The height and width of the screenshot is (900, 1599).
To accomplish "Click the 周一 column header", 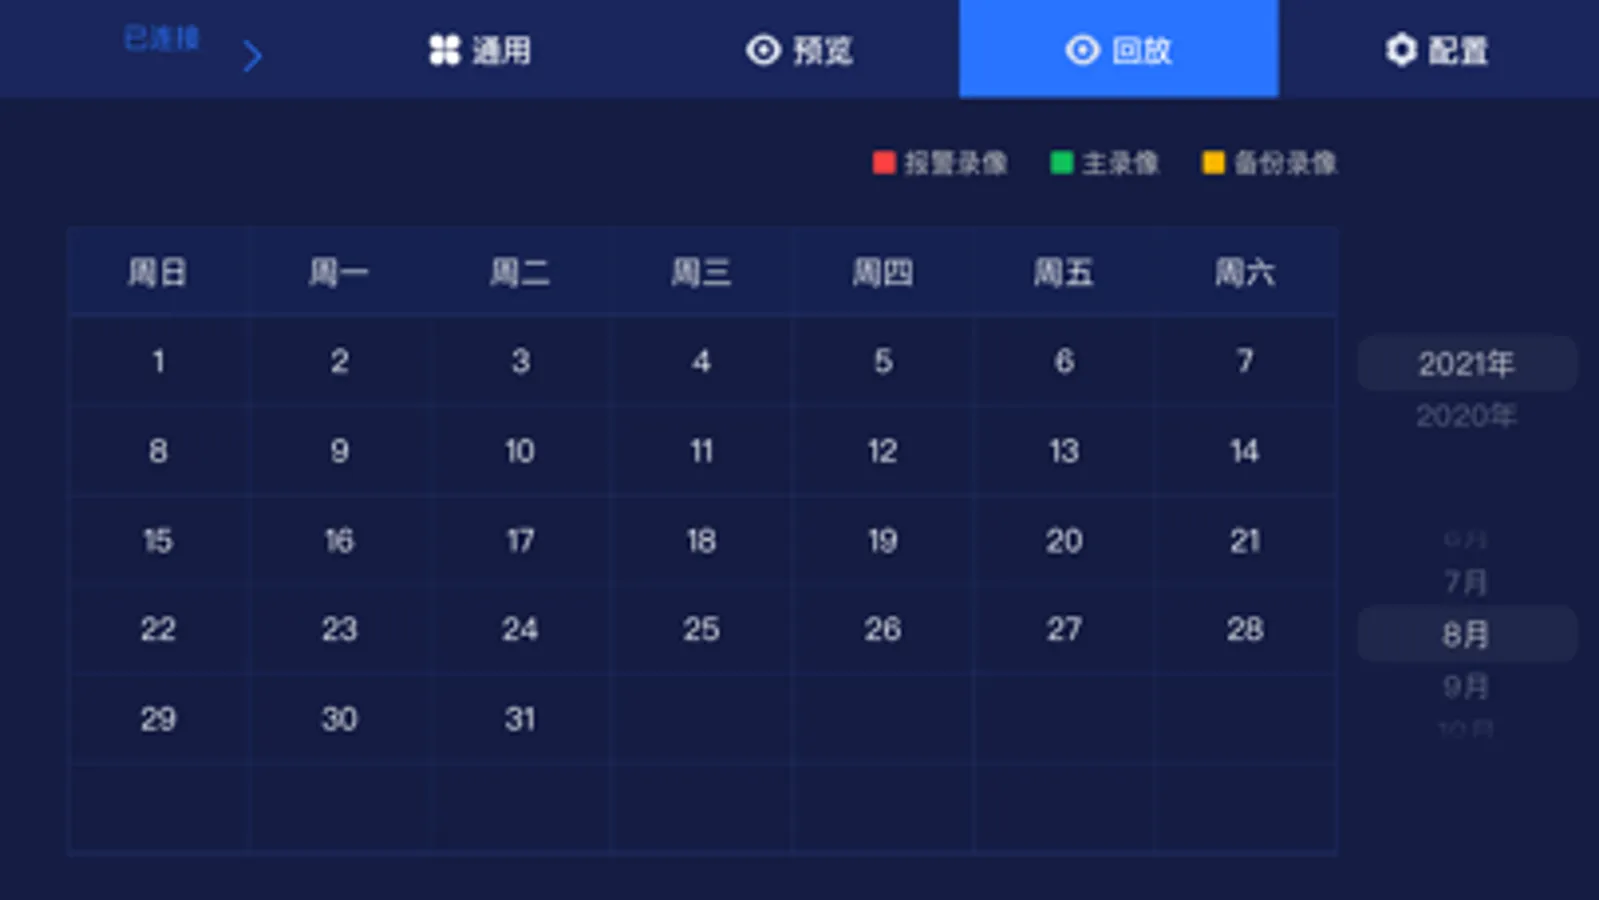I will (x=340, y=272).
